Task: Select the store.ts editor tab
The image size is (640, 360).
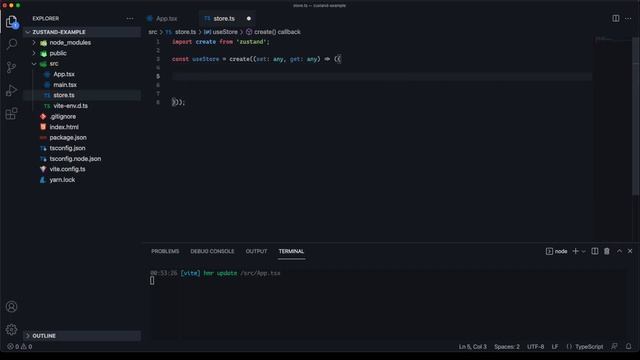Action: pos(227,18)
